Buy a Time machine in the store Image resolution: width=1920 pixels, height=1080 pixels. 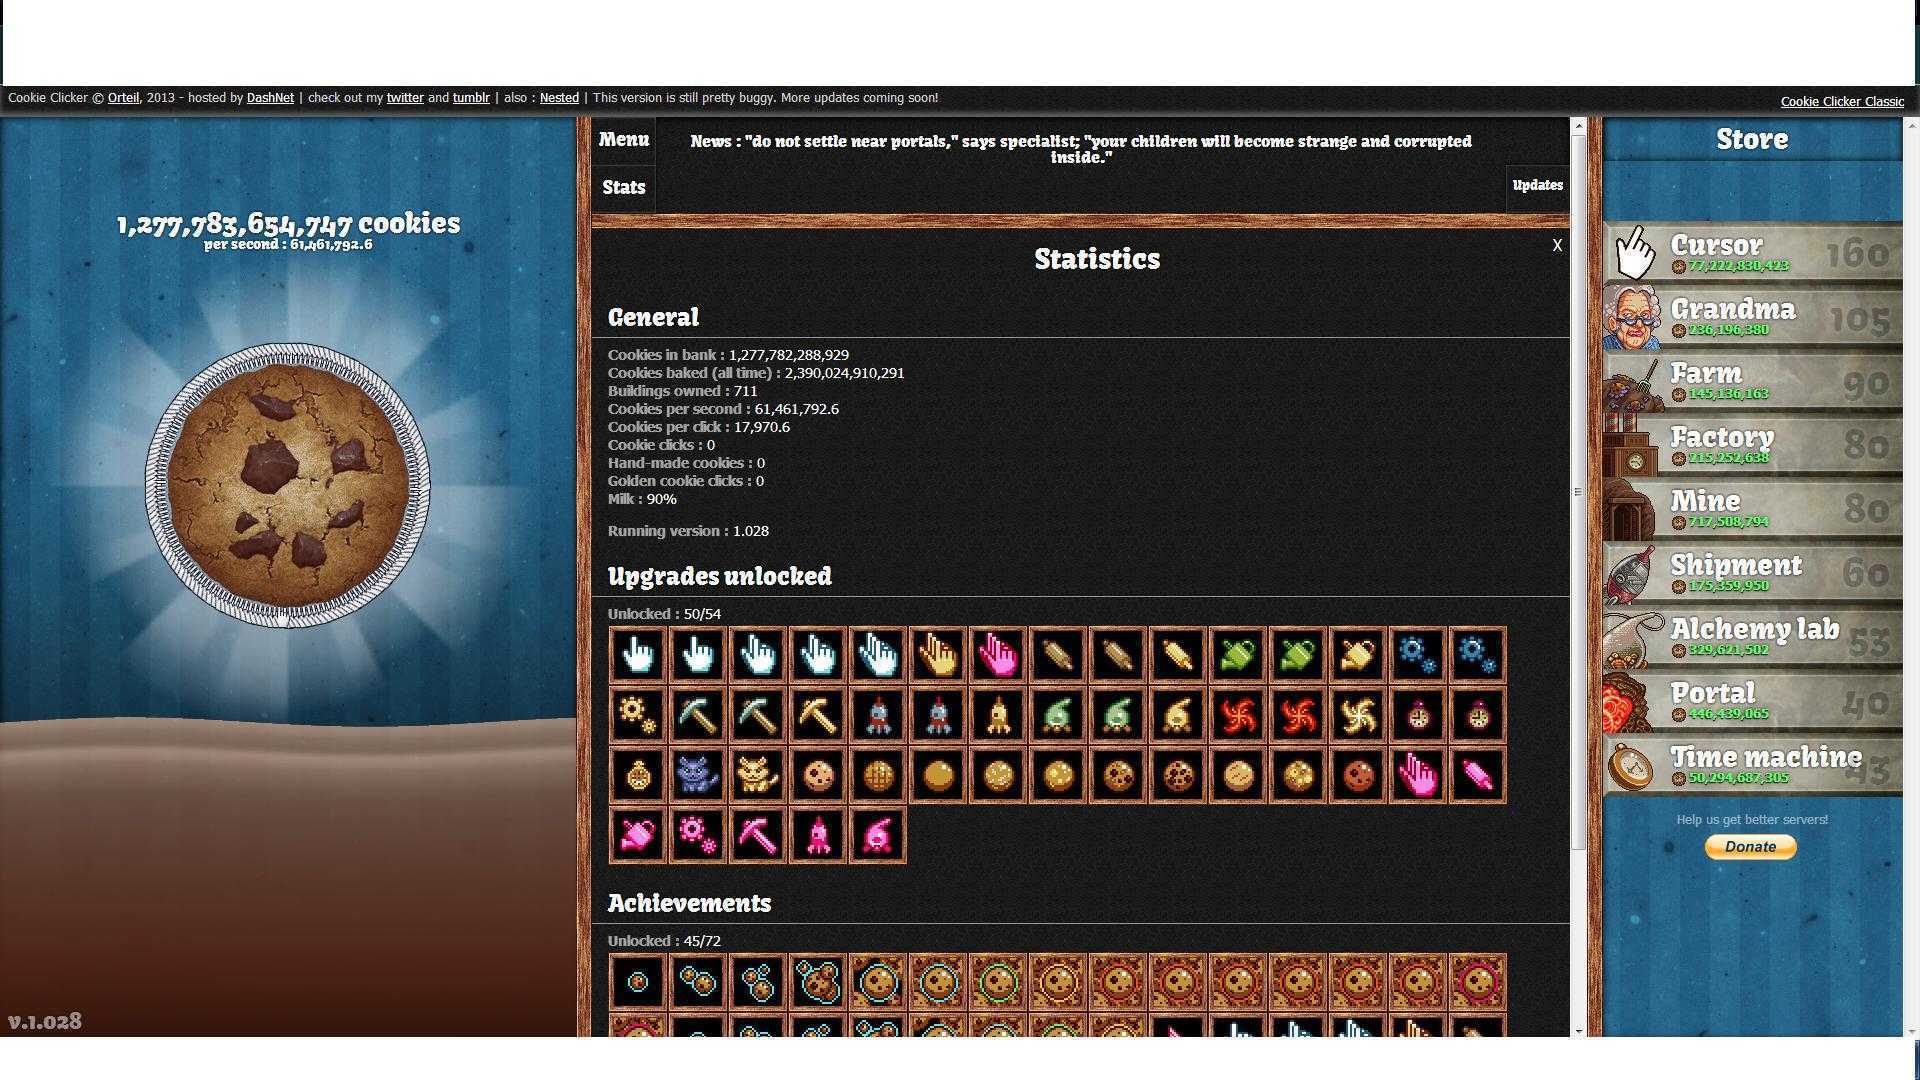[1753, 765]
